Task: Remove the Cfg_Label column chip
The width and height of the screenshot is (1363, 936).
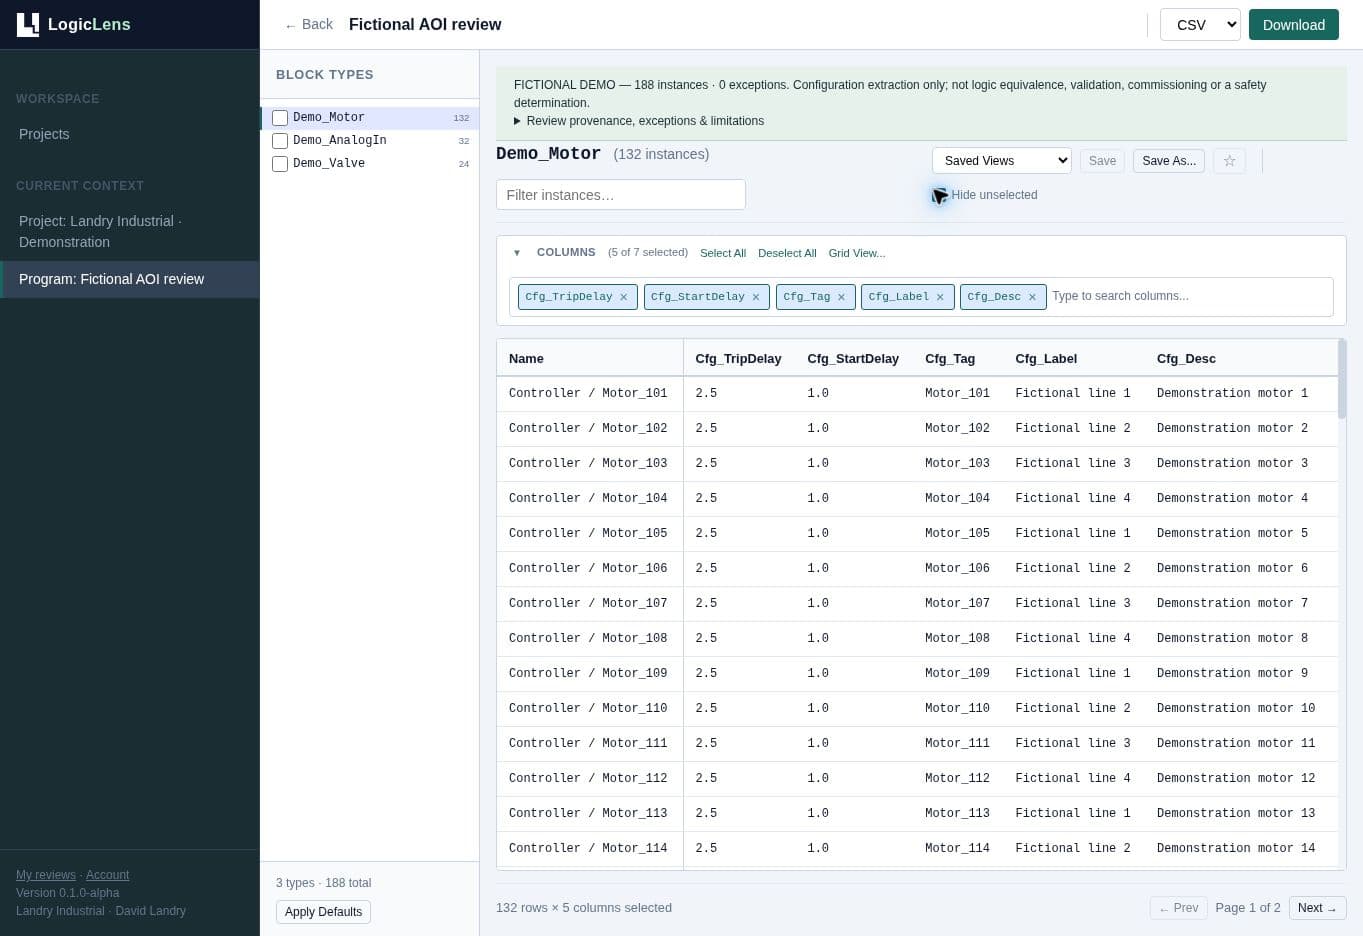Action: coord(940,297)
